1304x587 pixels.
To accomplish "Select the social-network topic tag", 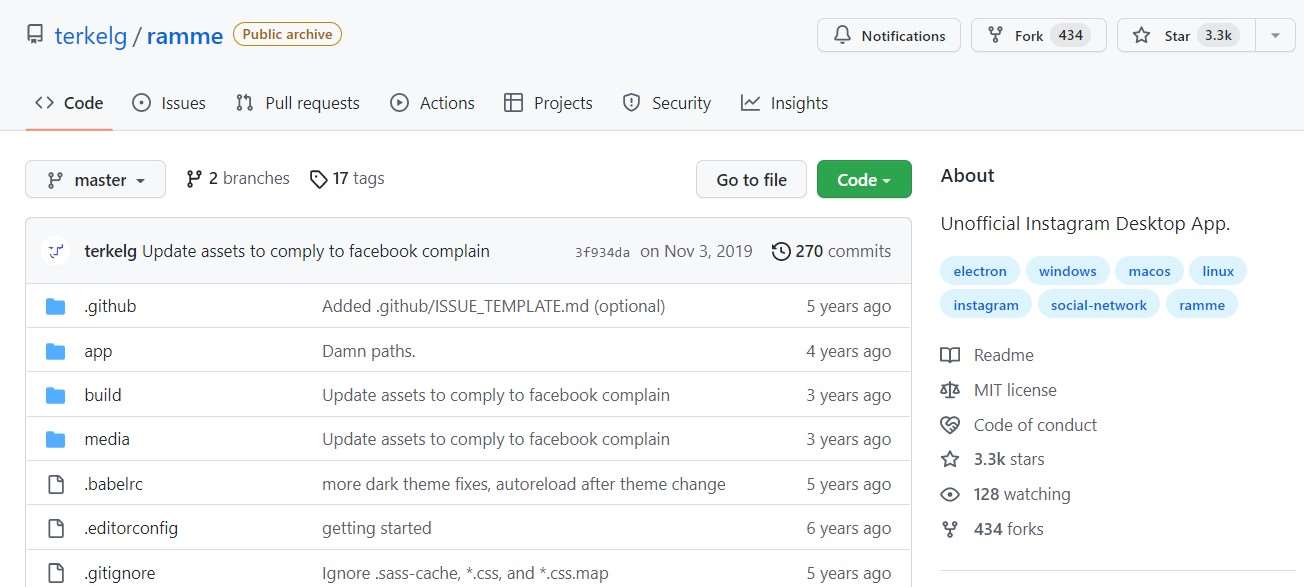I will tap(1099, 305).
